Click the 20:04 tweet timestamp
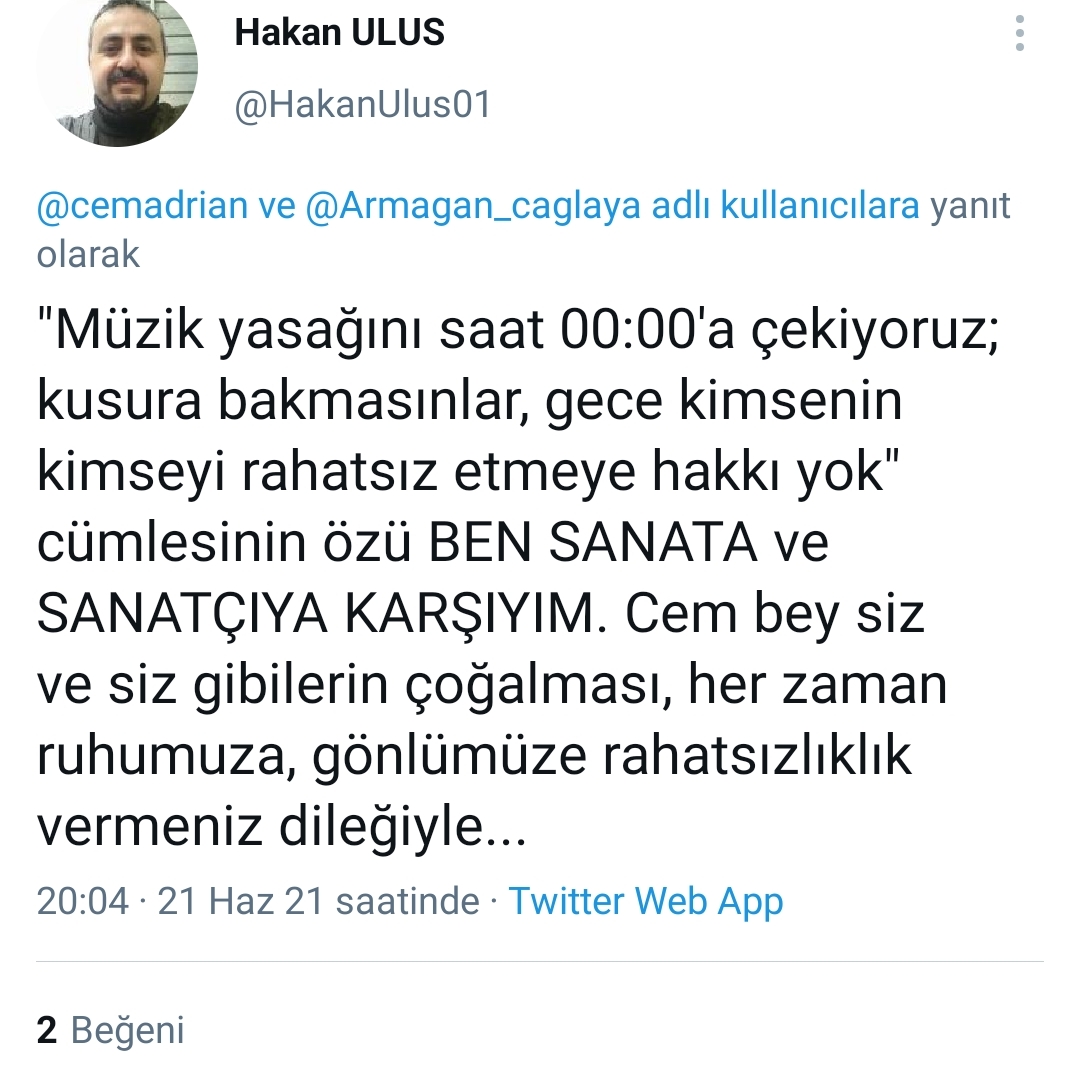Screen dimensions: 1080x1087 (82, 901)
